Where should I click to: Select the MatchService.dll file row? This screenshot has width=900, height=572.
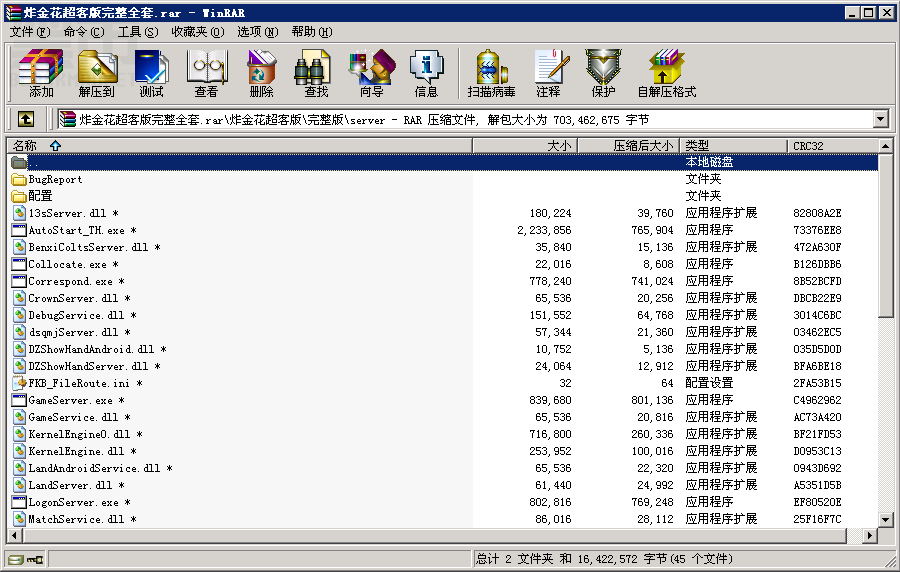pyautogui.click(x=443, y=519)
